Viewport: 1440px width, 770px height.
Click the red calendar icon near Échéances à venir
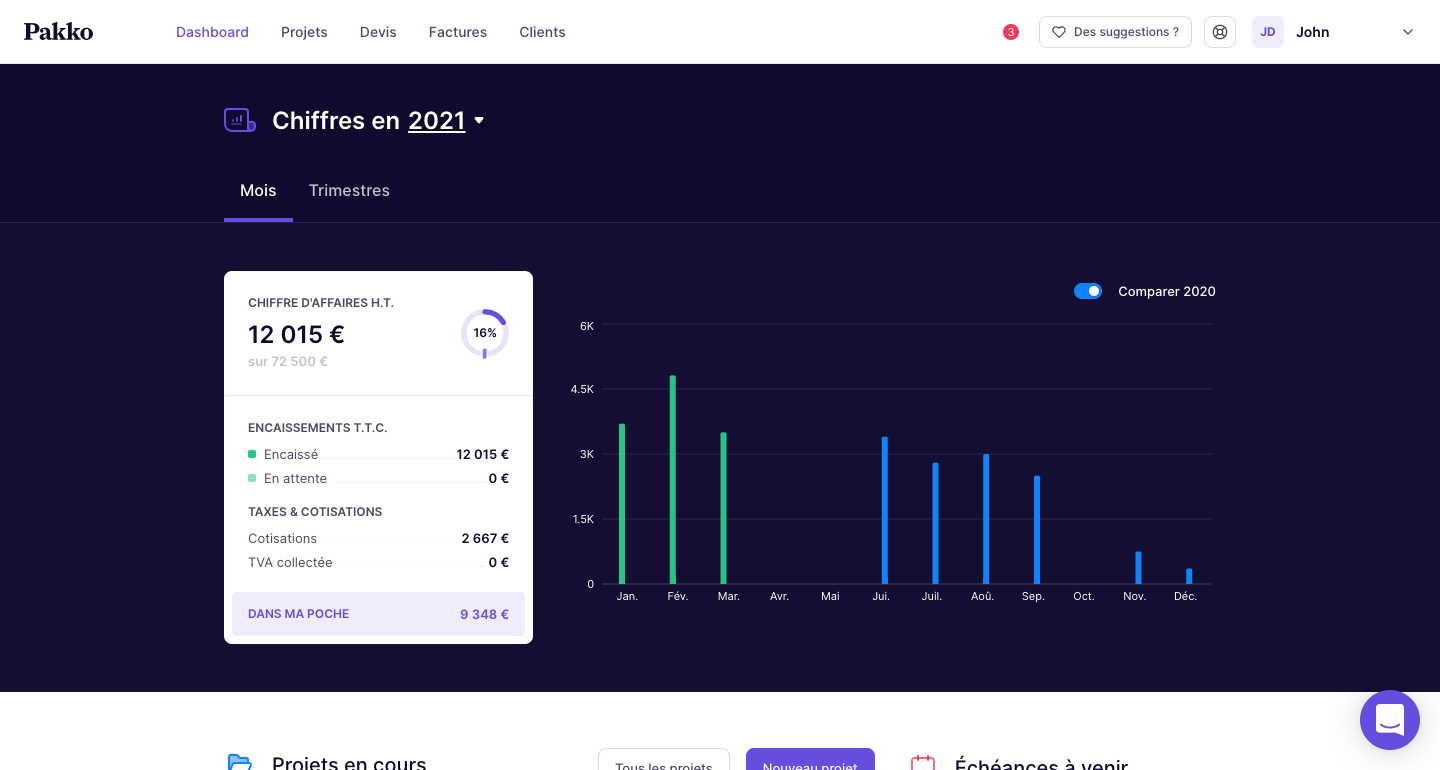coord(923,763)
